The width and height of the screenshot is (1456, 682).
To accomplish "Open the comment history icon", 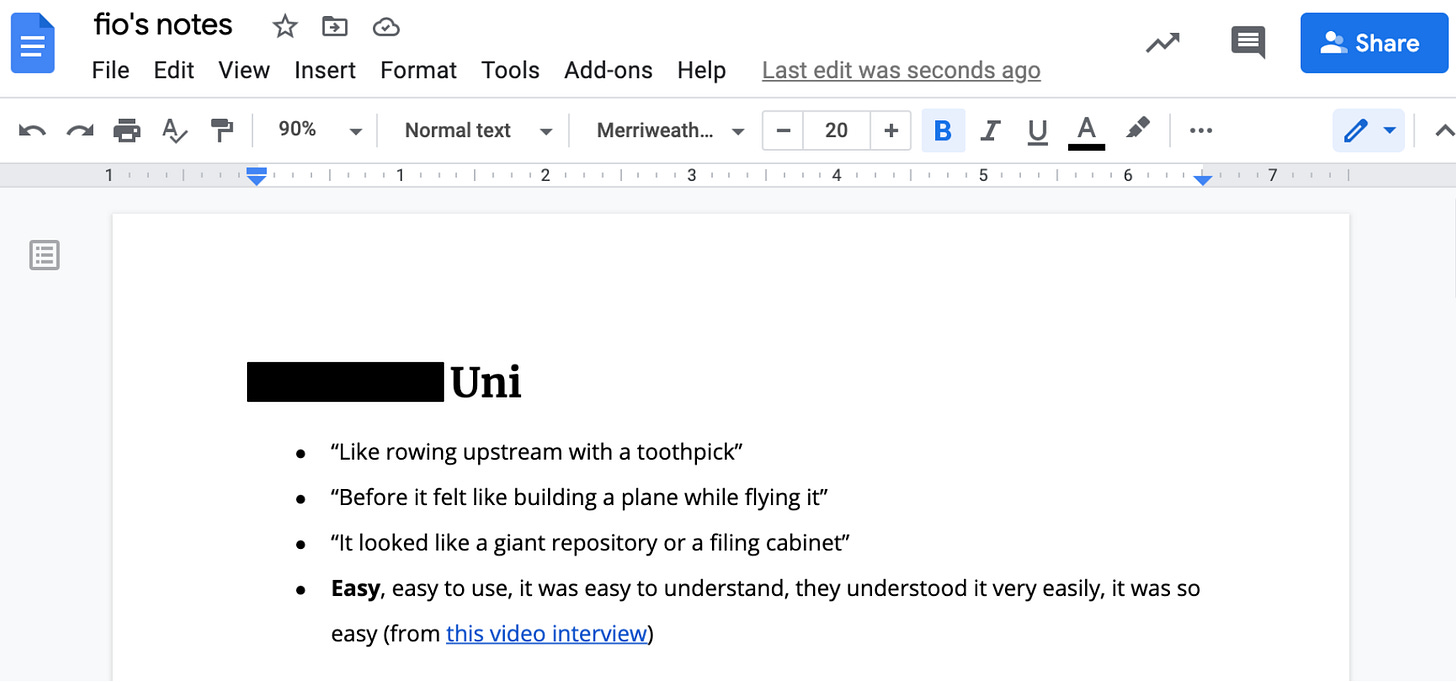I will [x=1248, y=43].
